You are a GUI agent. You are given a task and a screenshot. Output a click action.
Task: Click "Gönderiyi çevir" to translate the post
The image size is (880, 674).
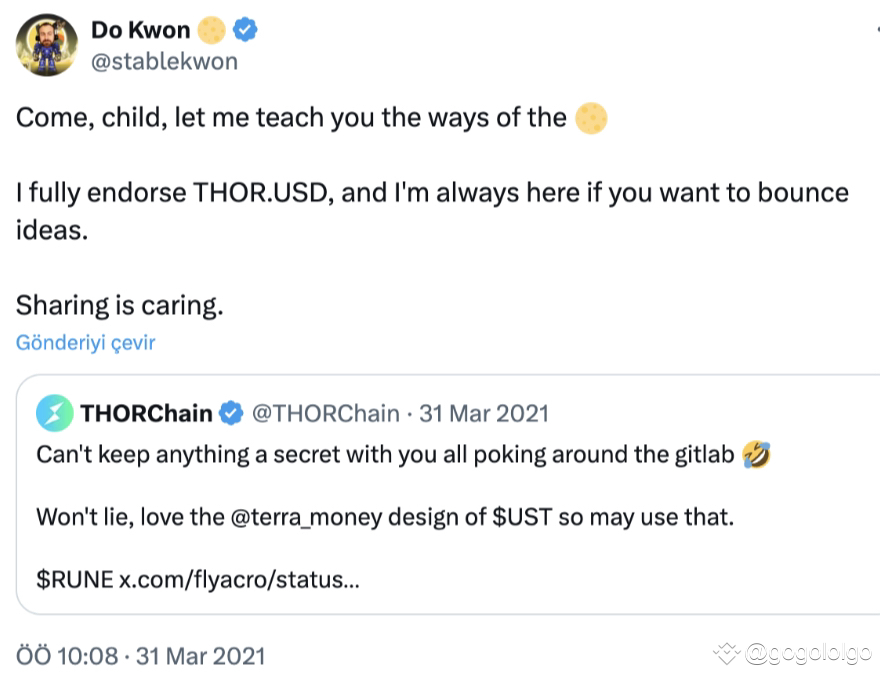pos(86,343)
